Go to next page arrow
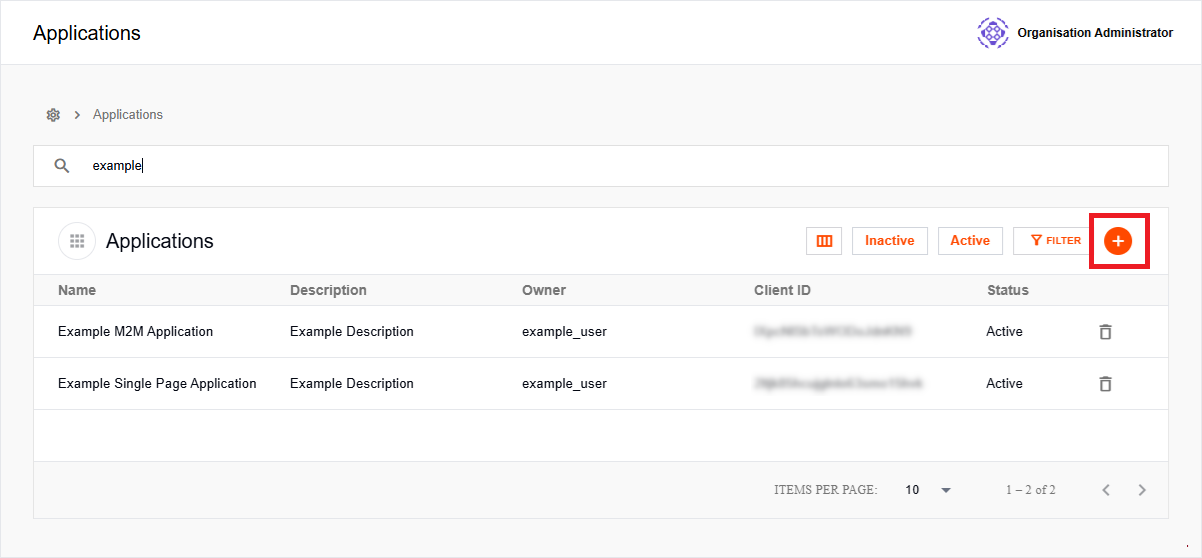 (x=1142, y=490)
